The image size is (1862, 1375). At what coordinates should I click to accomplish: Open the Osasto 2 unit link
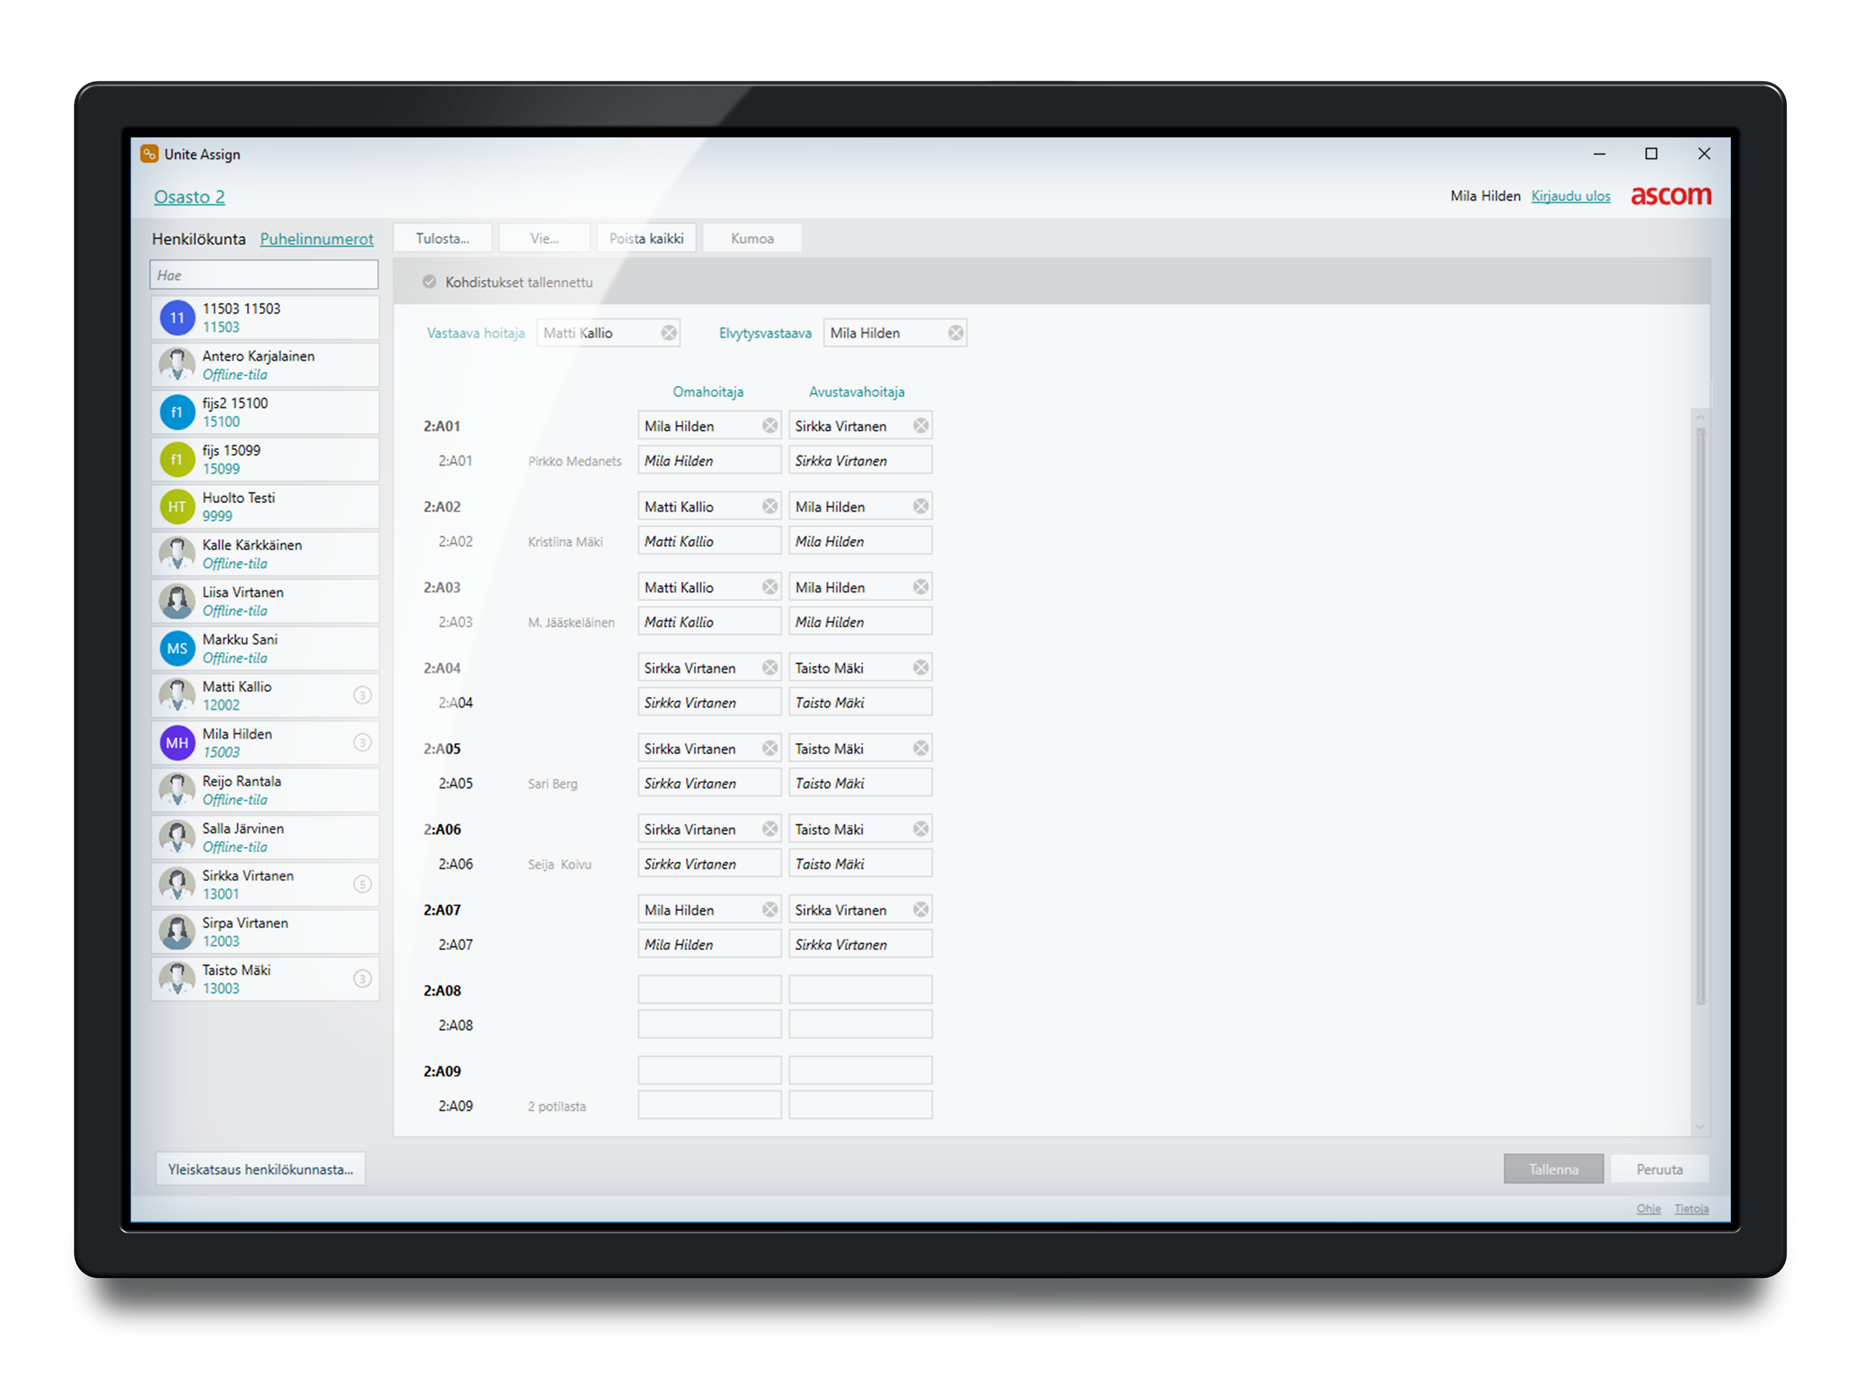[x=189, y=197]
